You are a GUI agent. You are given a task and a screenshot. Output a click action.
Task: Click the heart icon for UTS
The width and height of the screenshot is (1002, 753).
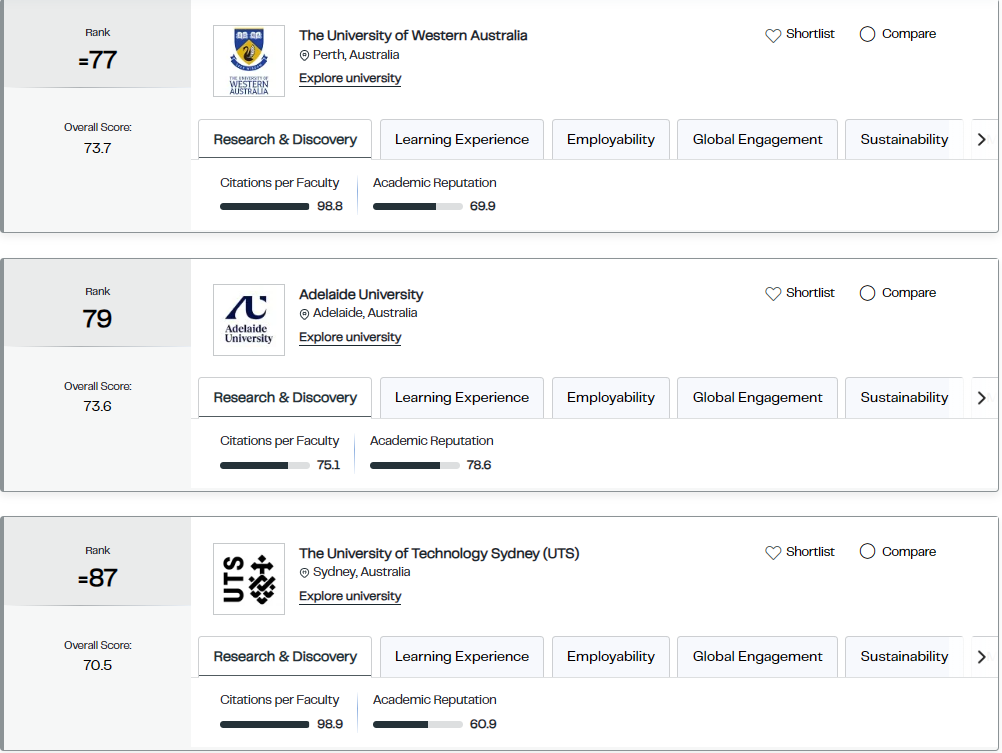(x=773, y=552)
